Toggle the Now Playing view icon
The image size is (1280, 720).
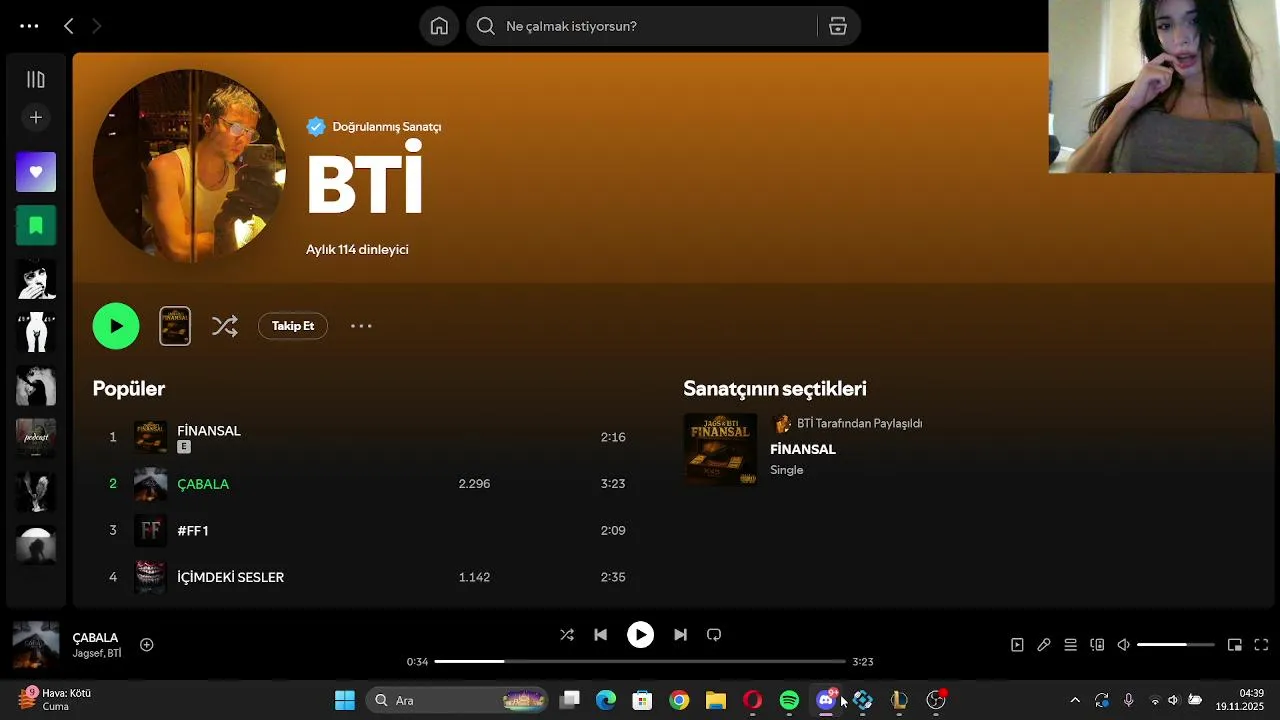click(x=1017, y=645)
